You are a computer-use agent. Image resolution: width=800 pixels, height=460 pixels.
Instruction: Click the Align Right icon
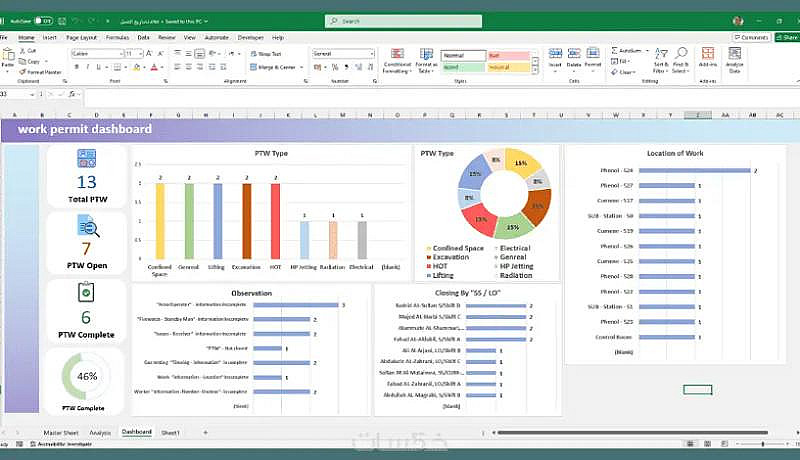coord(199,67)
